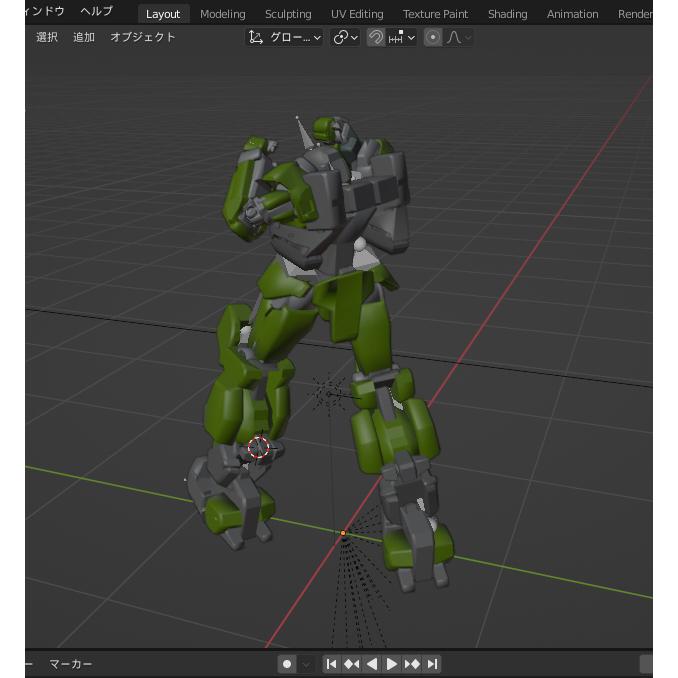Jump to the end frame
678x678 pixels.
[x=432, y=664]
